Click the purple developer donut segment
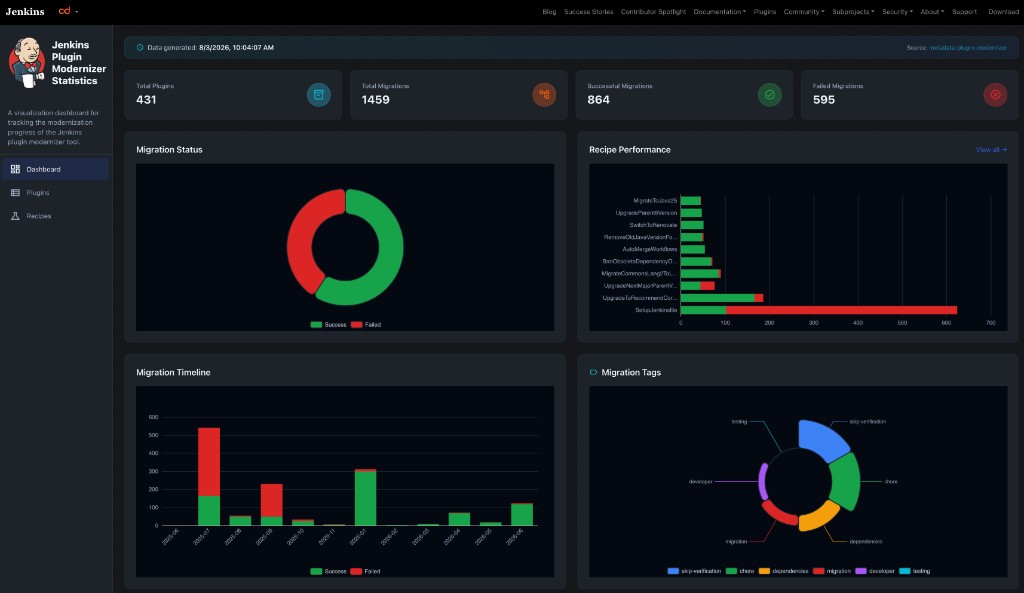Screen dimensions: 1024x593 click(763, 481)
